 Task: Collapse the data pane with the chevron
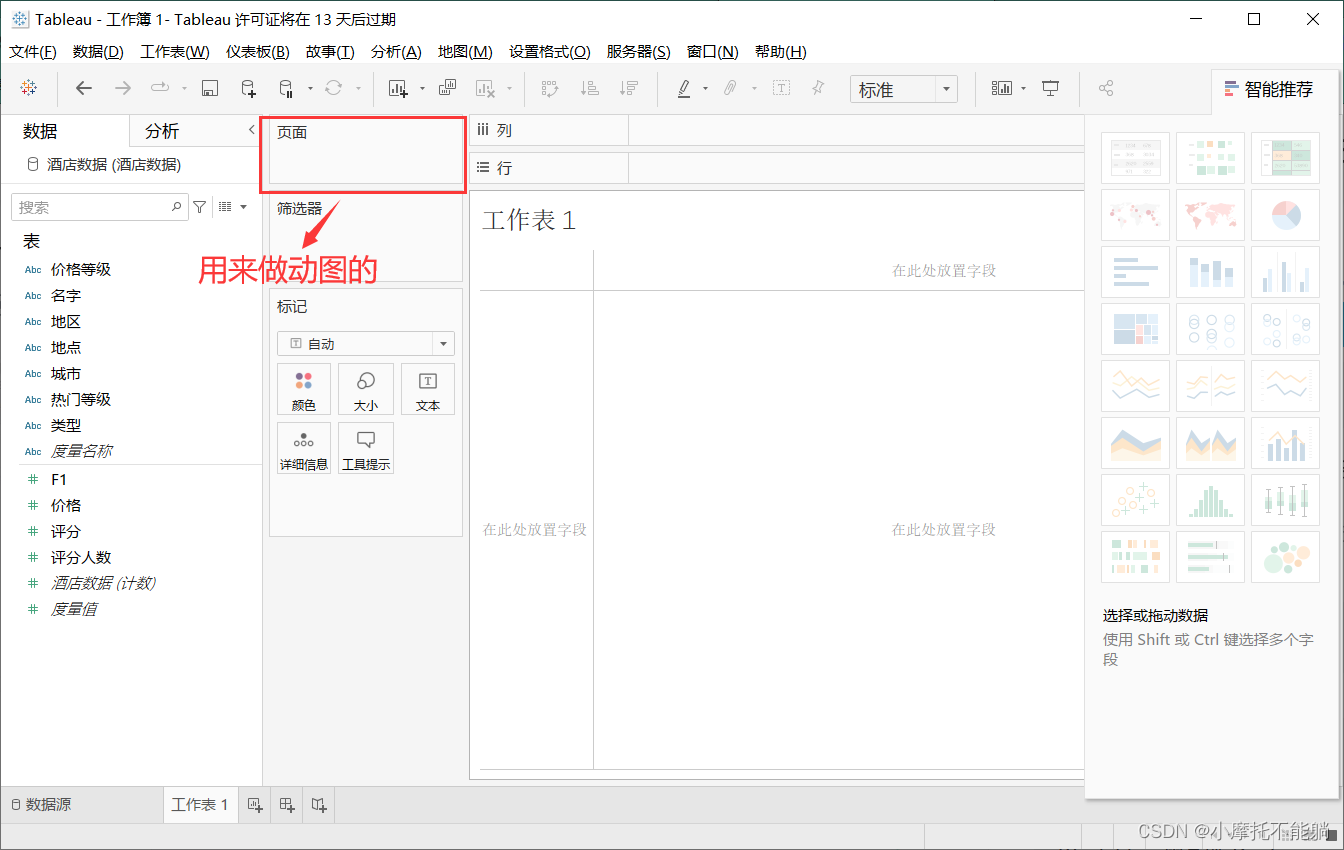(251, 130)
